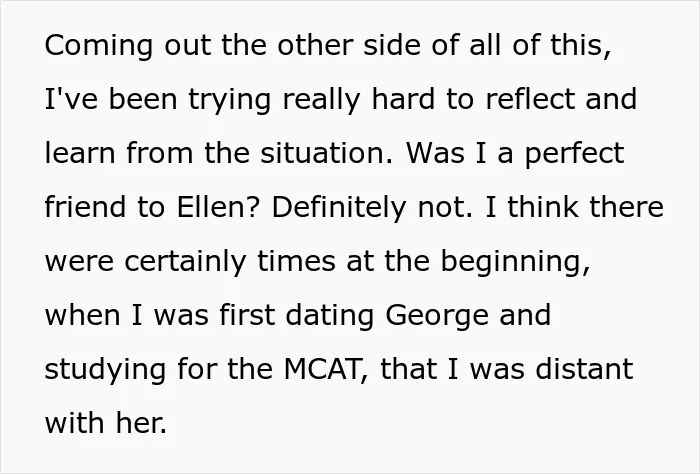Click the word "situation." in the third line
Image resolution: width=700 pixels, height=474 pixels.
(x=326, y=153)
